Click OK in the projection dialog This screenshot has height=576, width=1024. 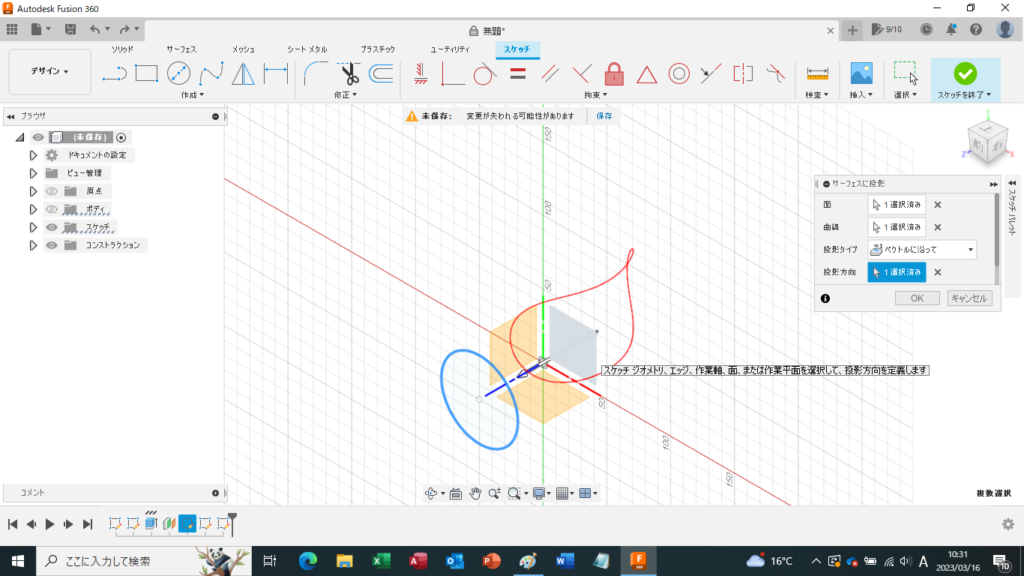click(x=917, y=298)
